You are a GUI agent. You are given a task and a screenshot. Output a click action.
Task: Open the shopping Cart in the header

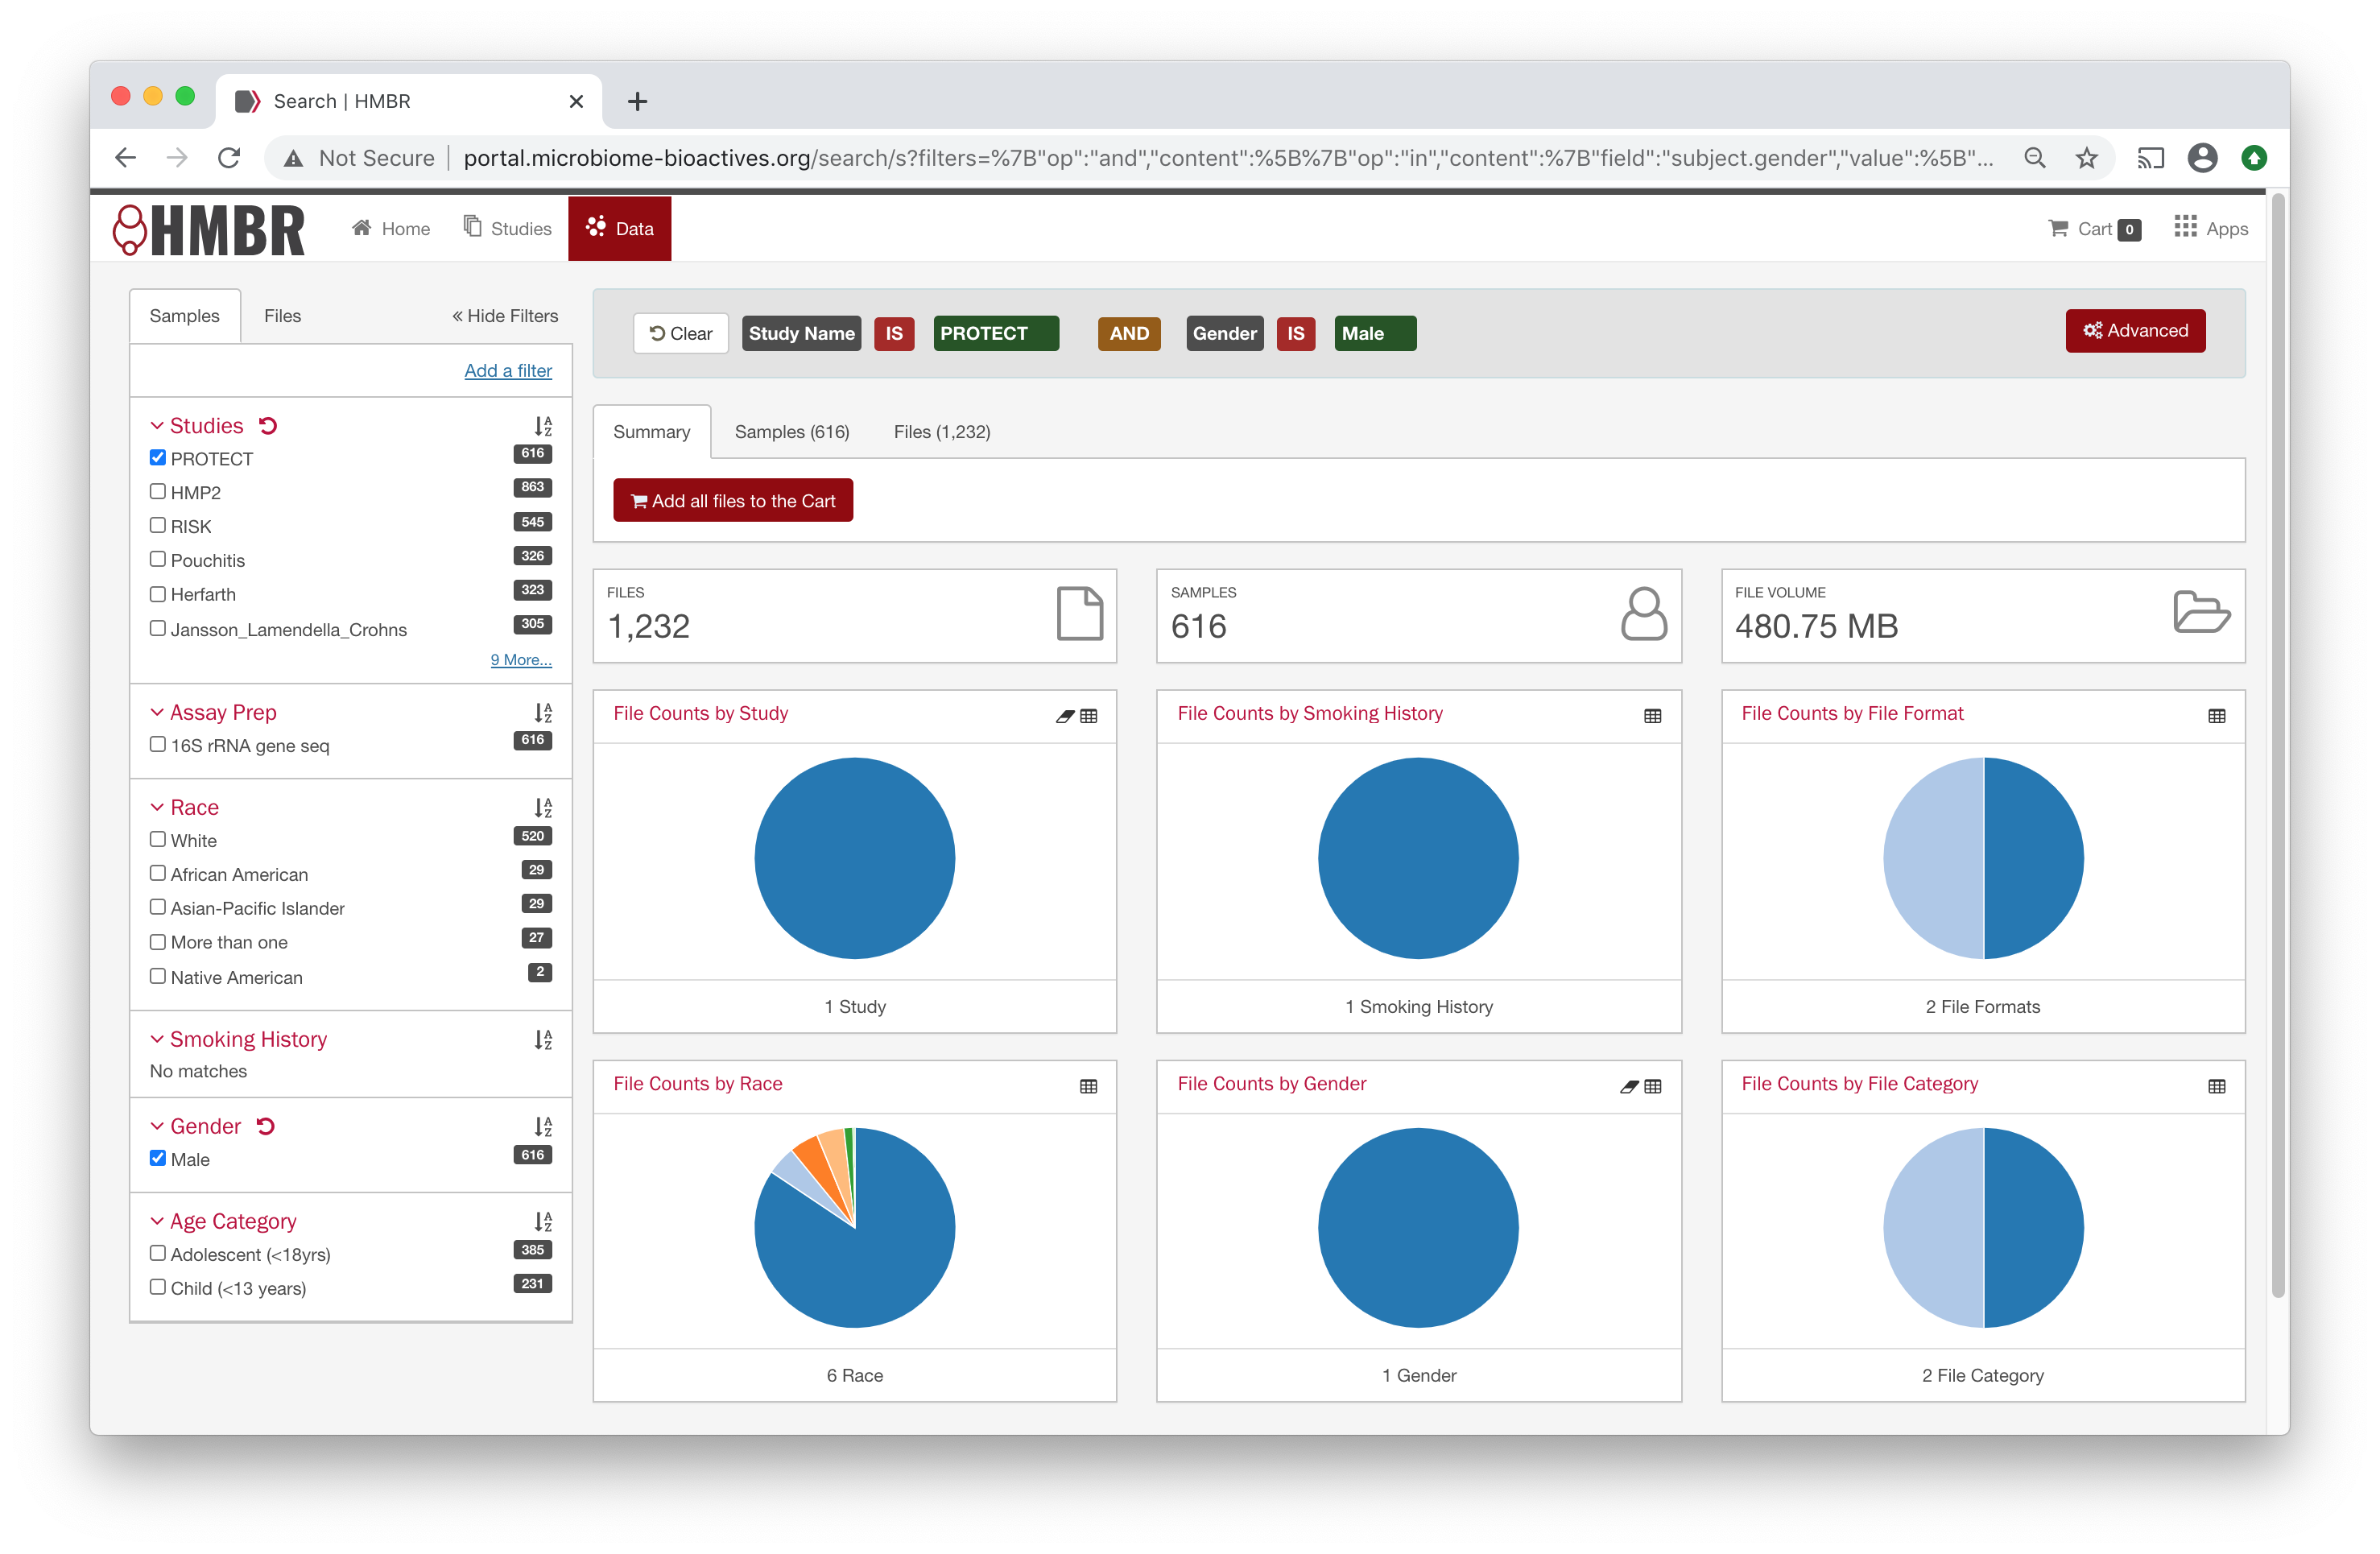[2093, 228]
